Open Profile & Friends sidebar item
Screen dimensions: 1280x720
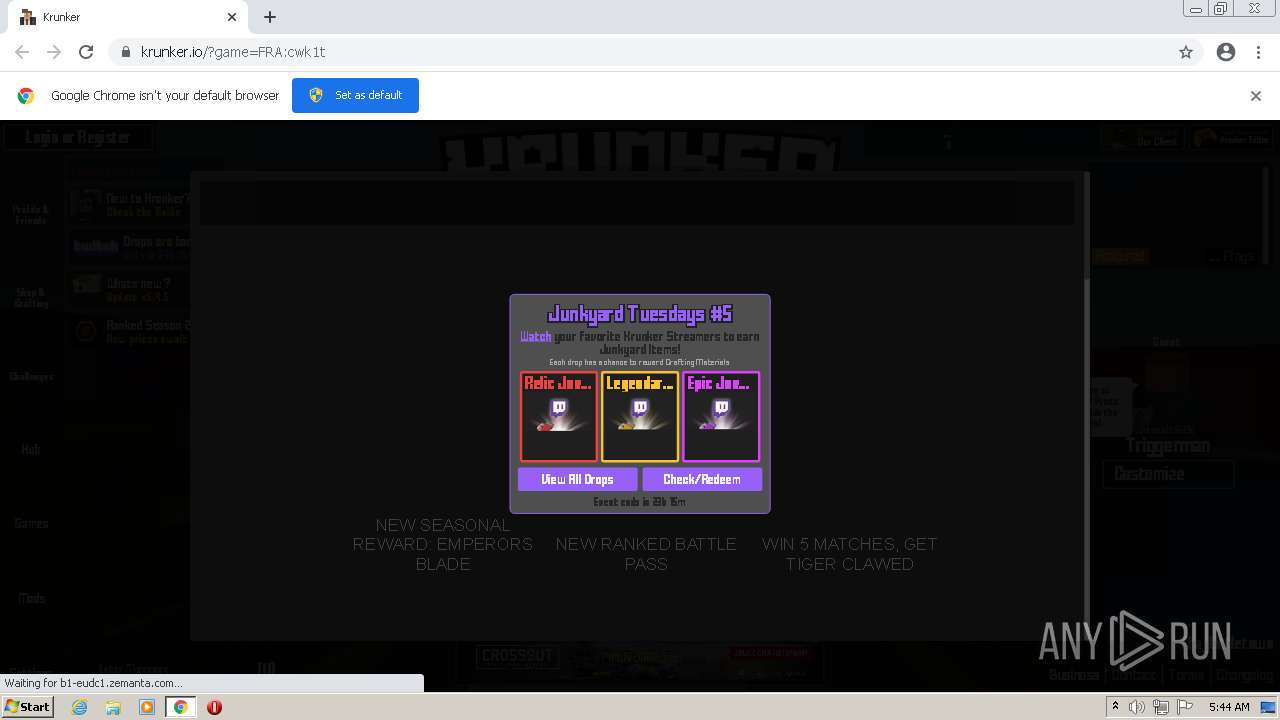point(31,214)
